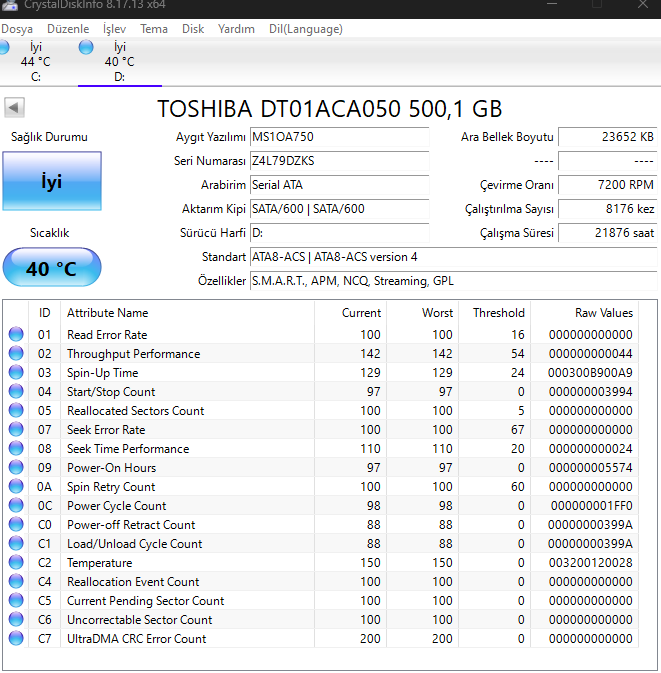Viewport: 661px width, 673px height.
Task: Open the Yardım menu
Action: pos(236,29)
